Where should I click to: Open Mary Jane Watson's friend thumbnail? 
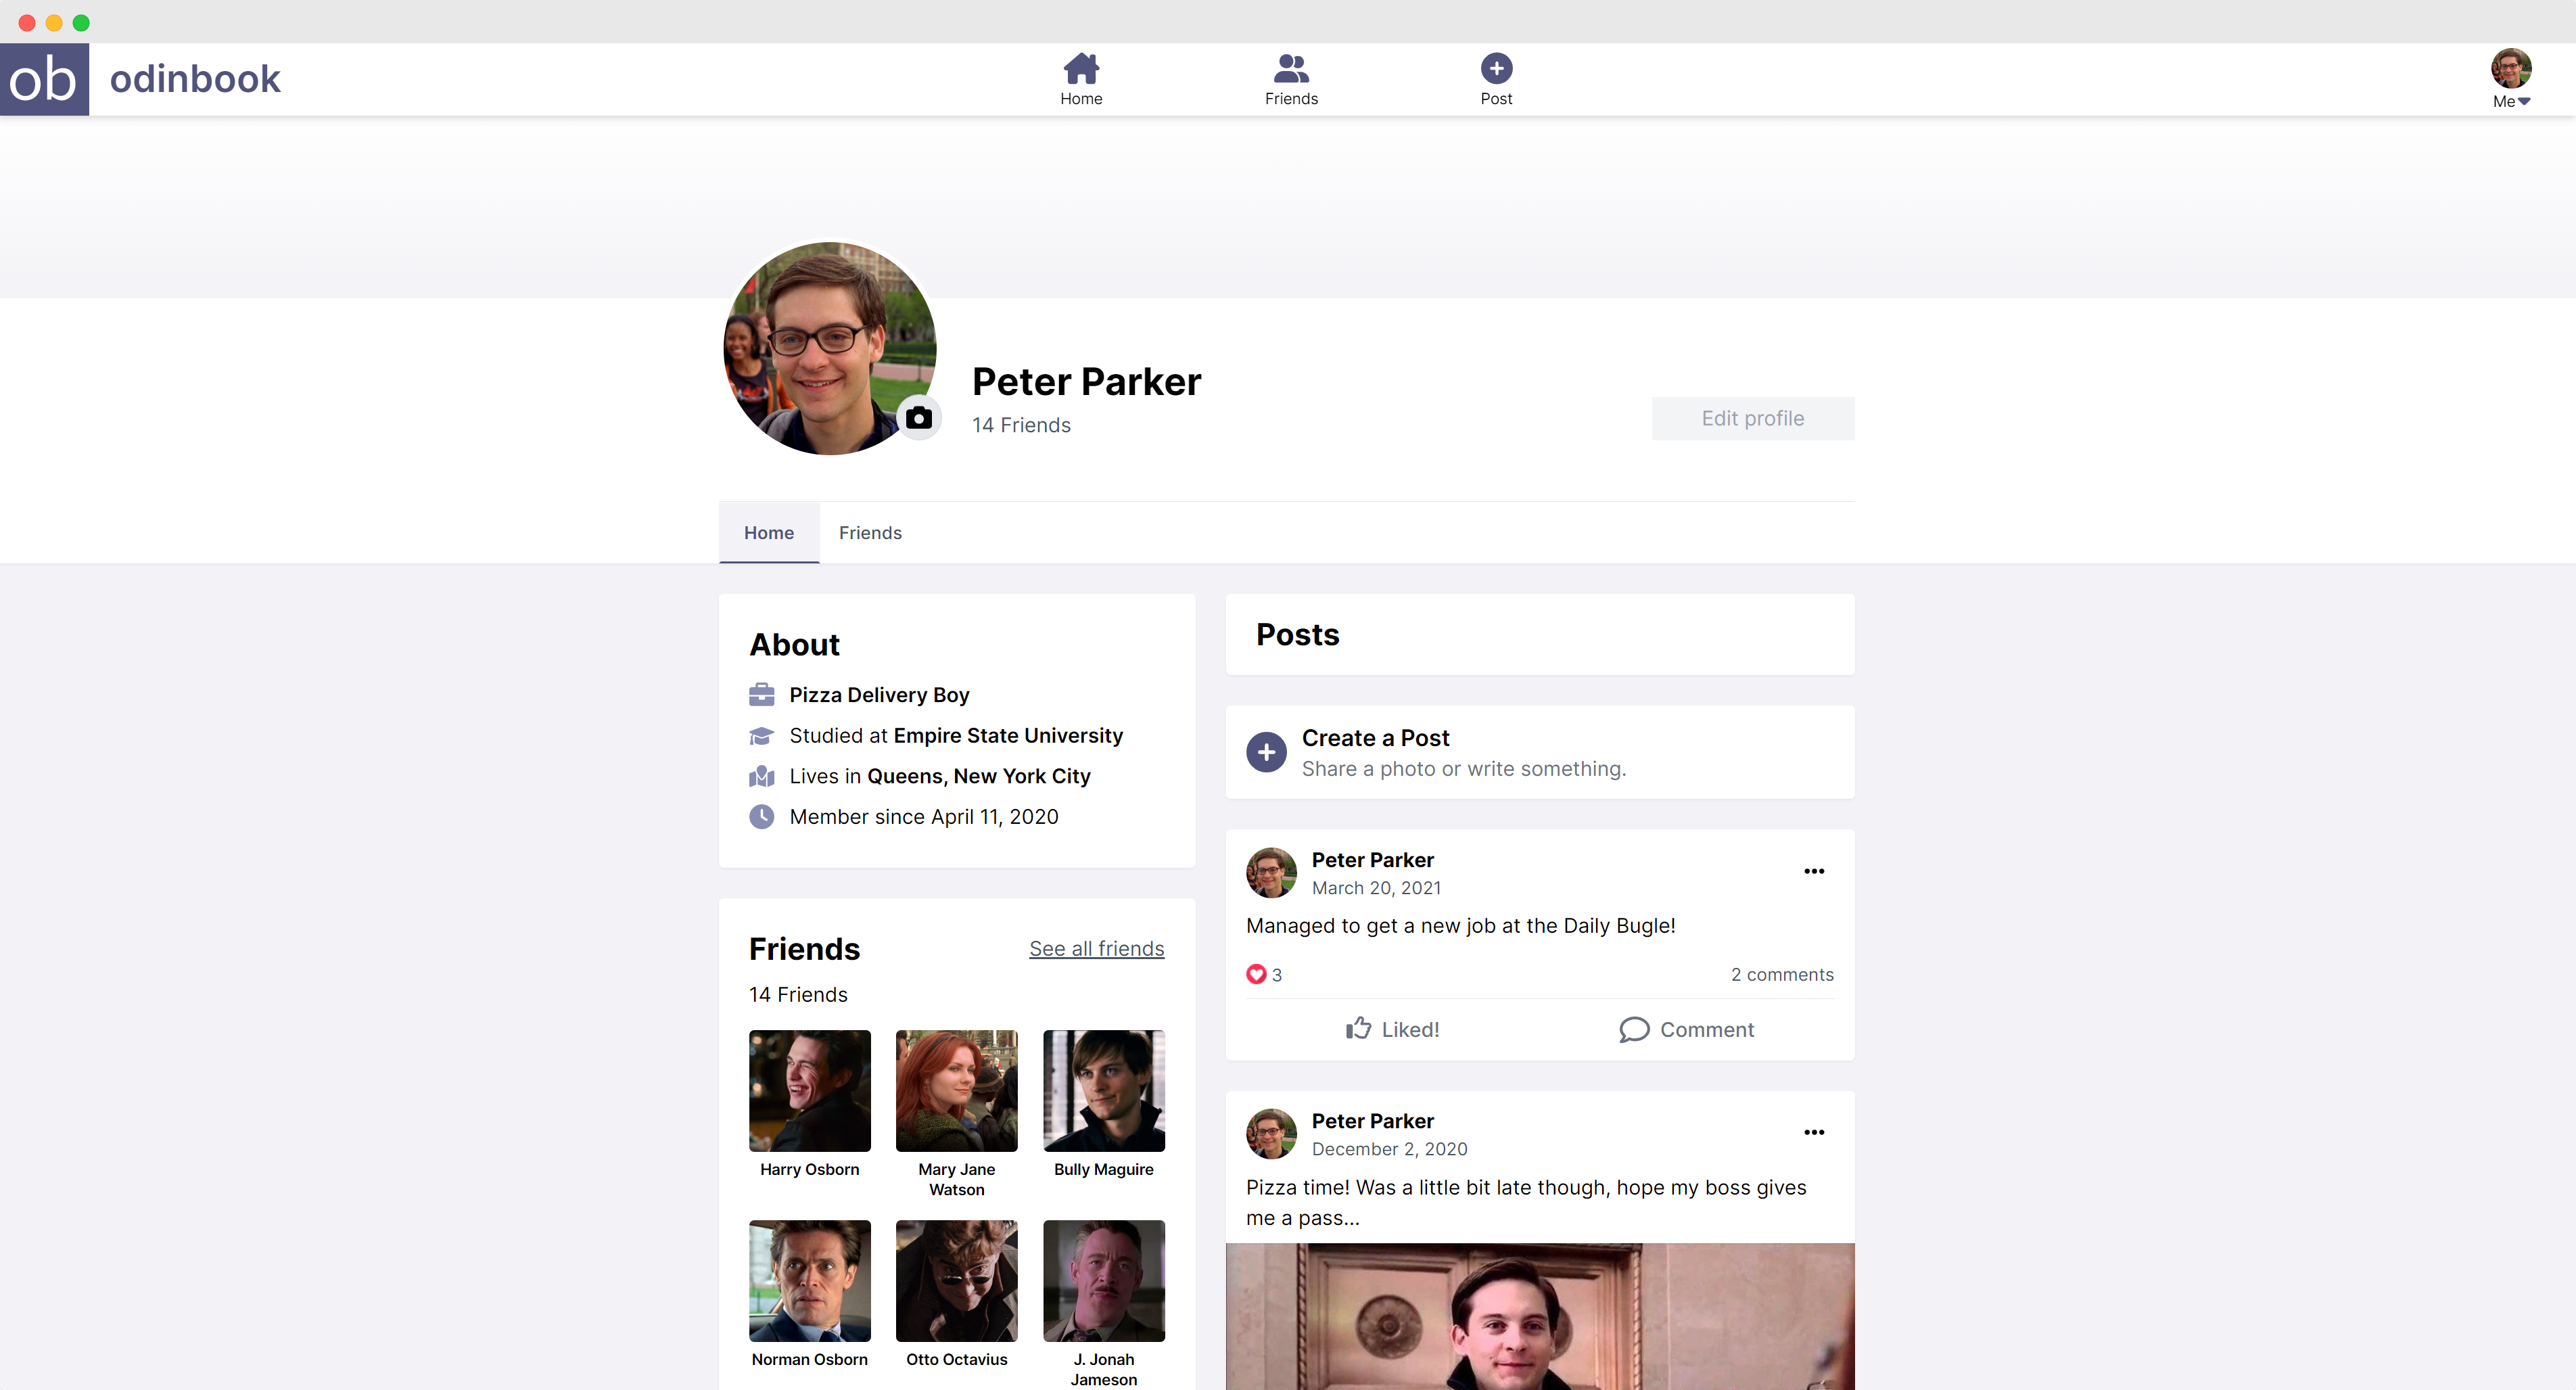956,1091
